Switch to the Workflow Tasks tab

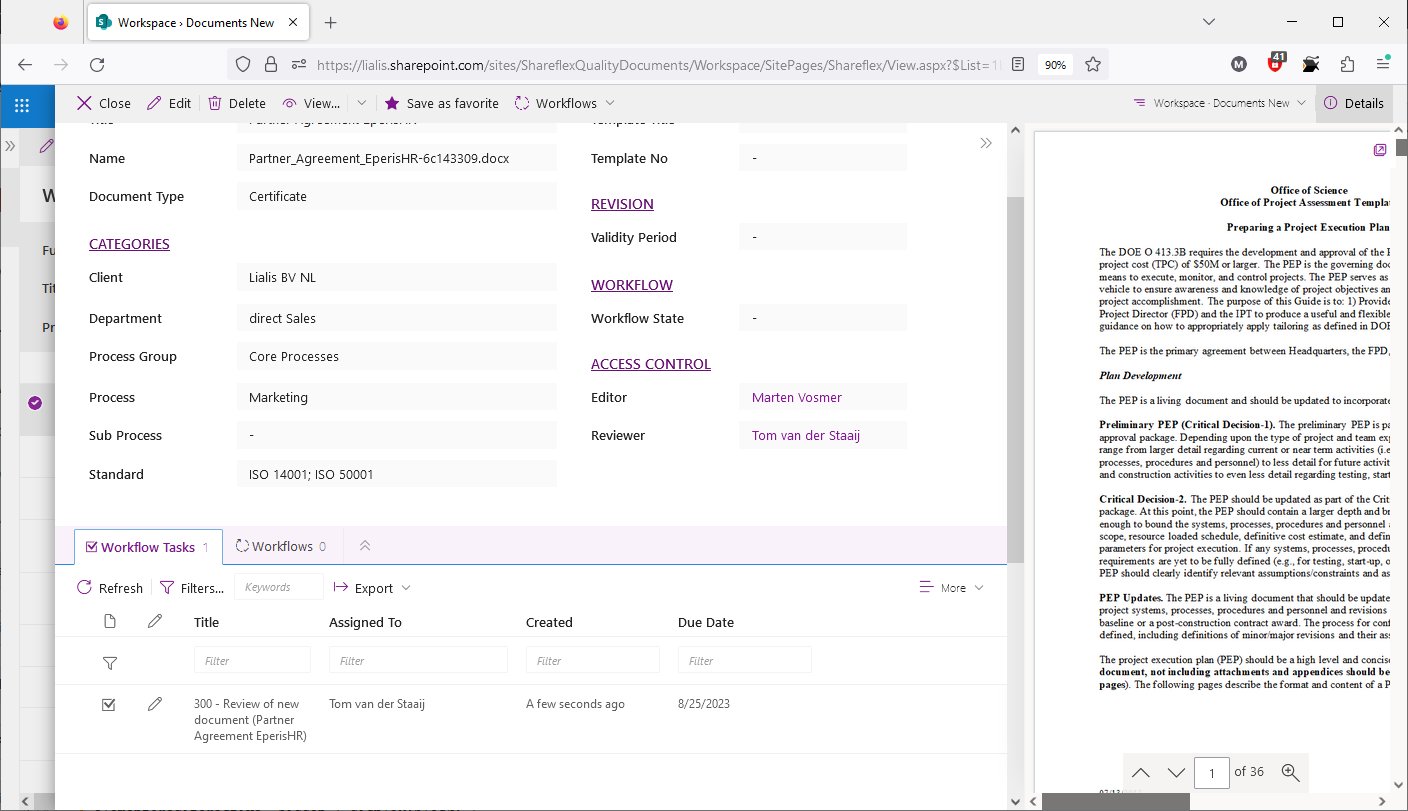[x=148, y=547]
